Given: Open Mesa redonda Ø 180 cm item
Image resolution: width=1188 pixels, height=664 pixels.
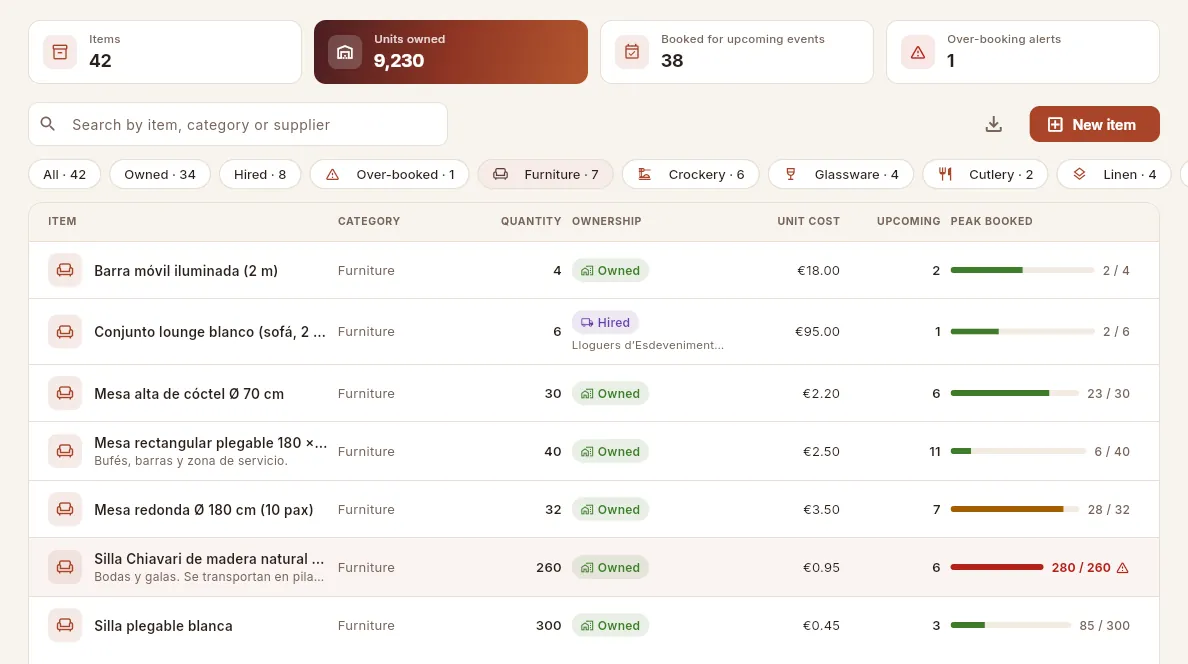Looking at the screenshot, I should [203, 509].
